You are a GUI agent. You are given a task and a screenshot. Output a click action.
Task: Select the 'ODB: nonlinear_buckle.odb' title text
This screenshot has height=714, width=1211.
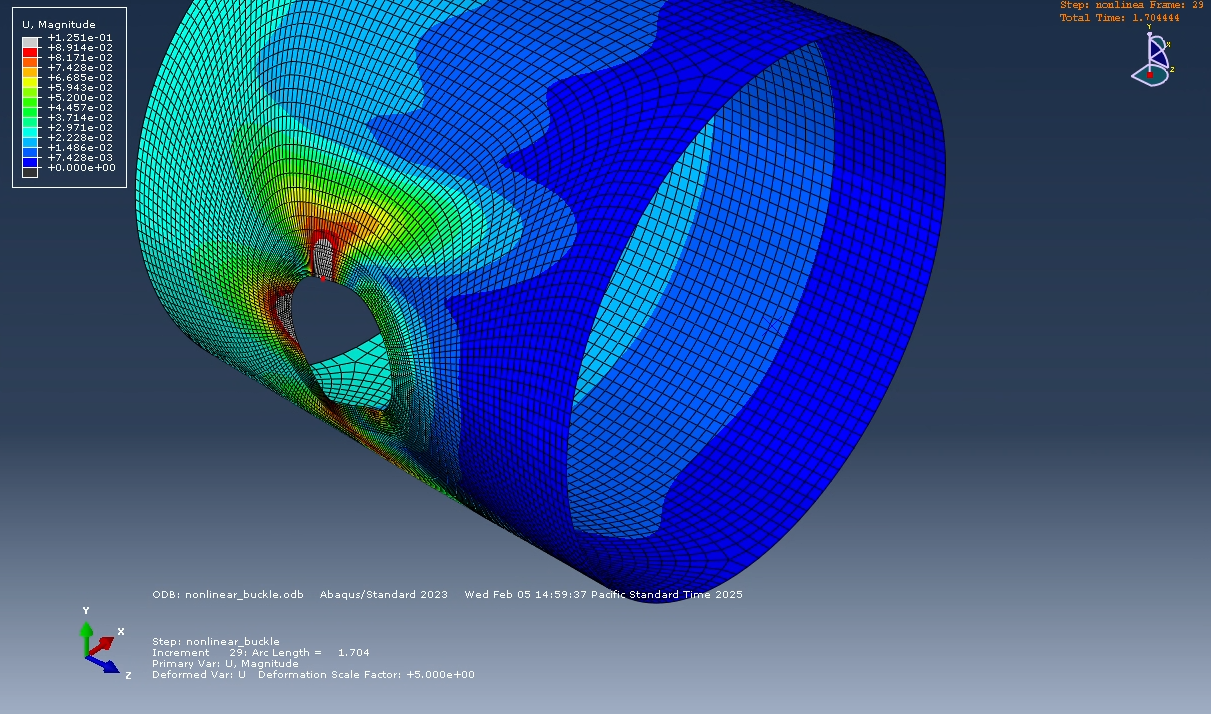(227, 594)
